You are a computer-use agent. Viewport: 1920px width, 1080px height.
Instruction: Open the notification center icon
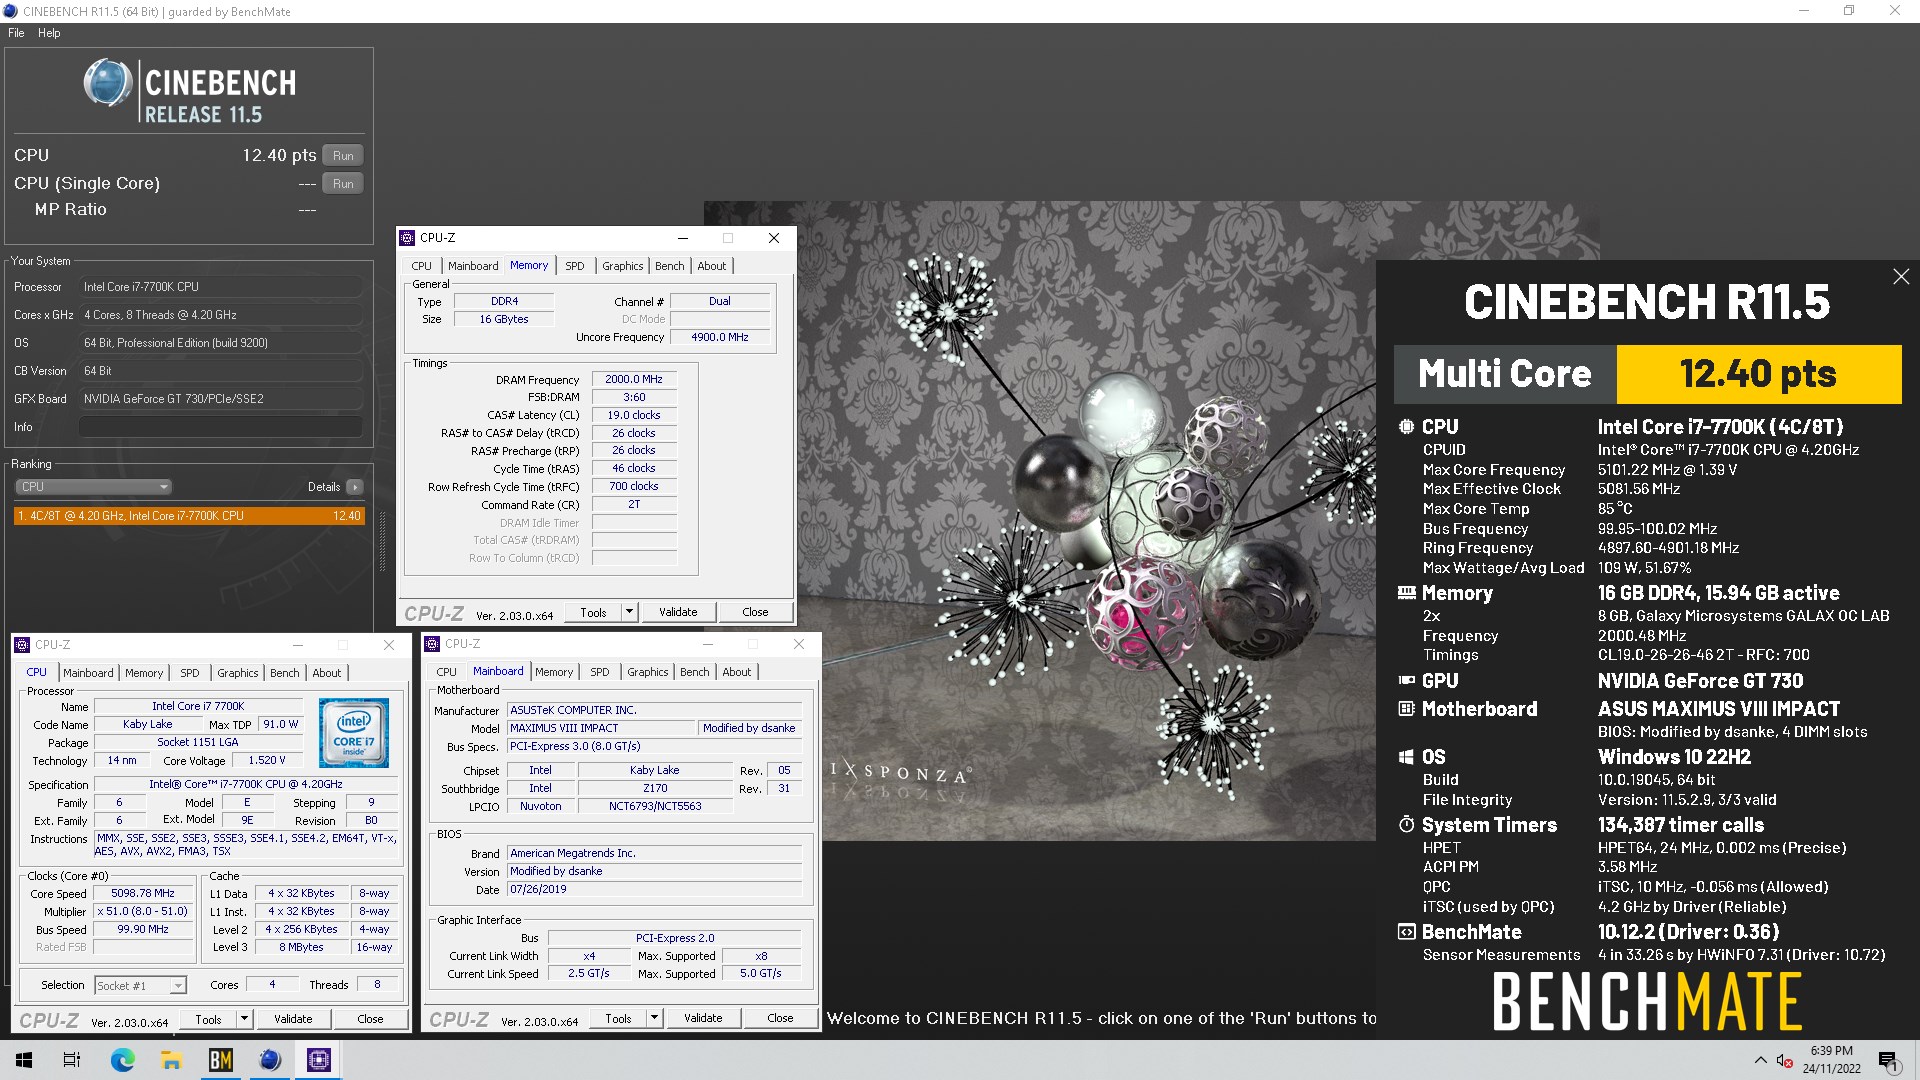(x=1888, y=1060)
